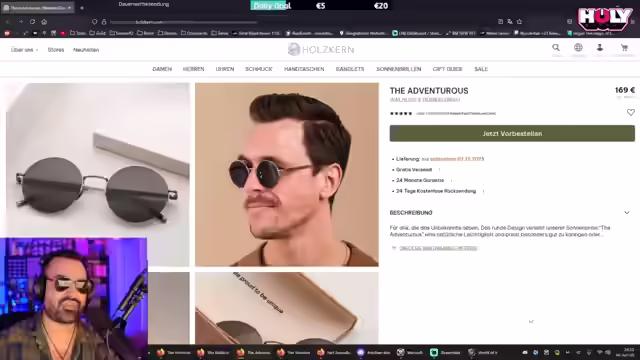Click the translate page icon in address bar
The width and height of the screenshot is (640, 360).
tap(510, 22)
